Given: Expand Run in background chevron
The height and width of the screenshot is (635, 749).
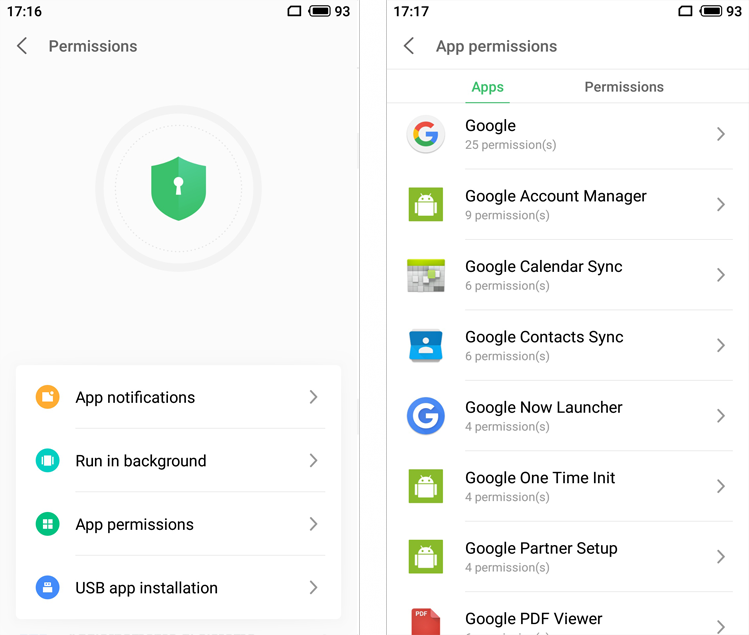Looking at the screenshot, I should [x=313, y=461].
